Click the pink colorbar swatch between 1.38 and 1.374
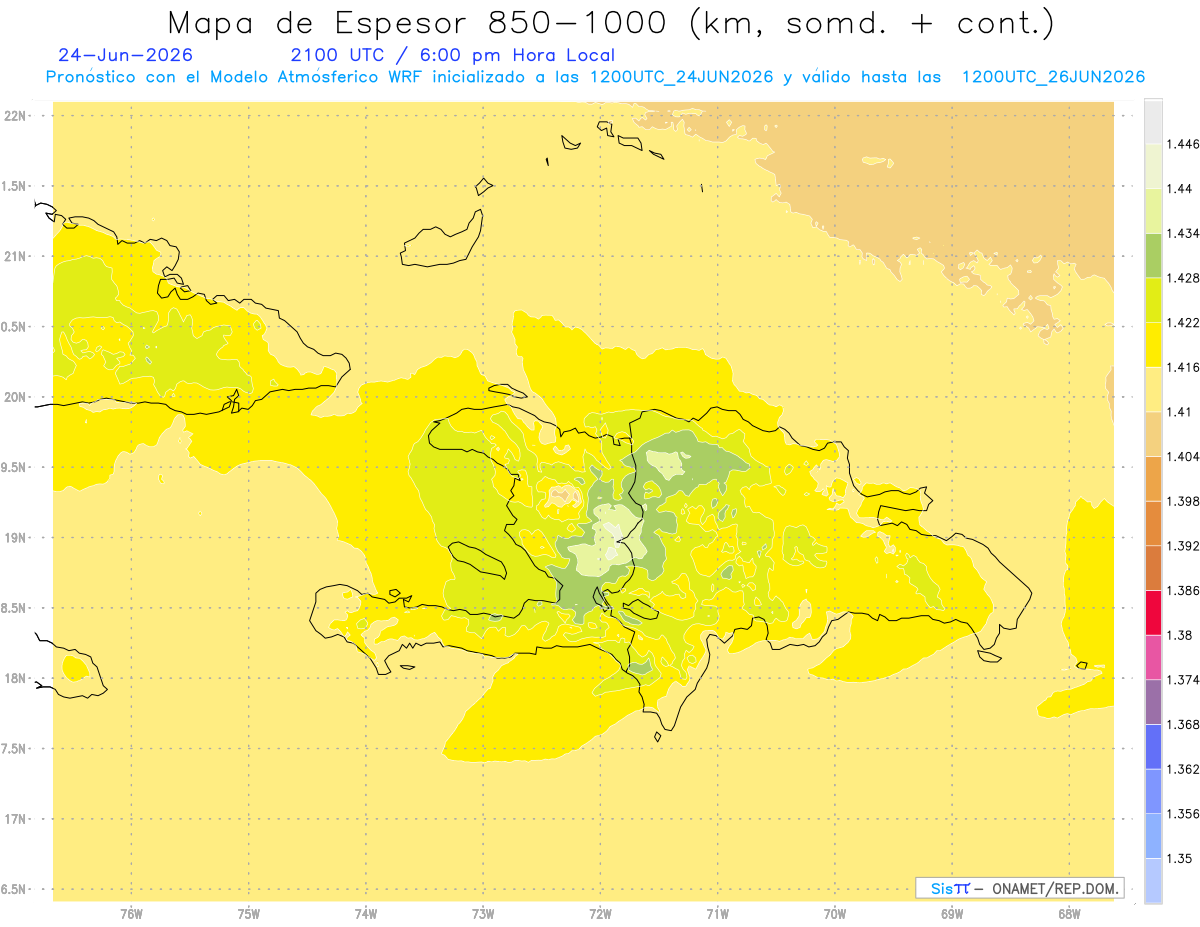 pos(1153,657)
